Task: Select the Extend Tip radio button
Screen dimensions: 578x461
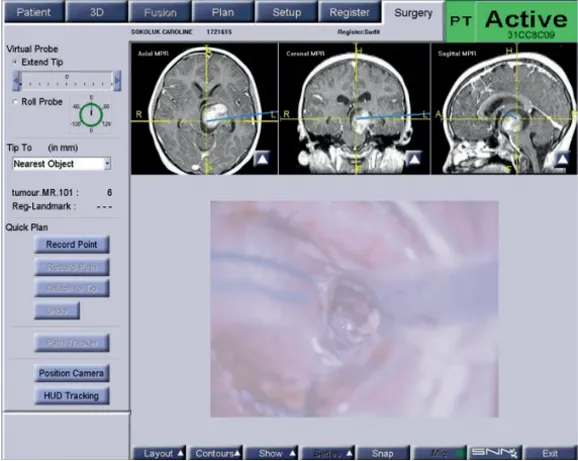Action: [15, 62]
